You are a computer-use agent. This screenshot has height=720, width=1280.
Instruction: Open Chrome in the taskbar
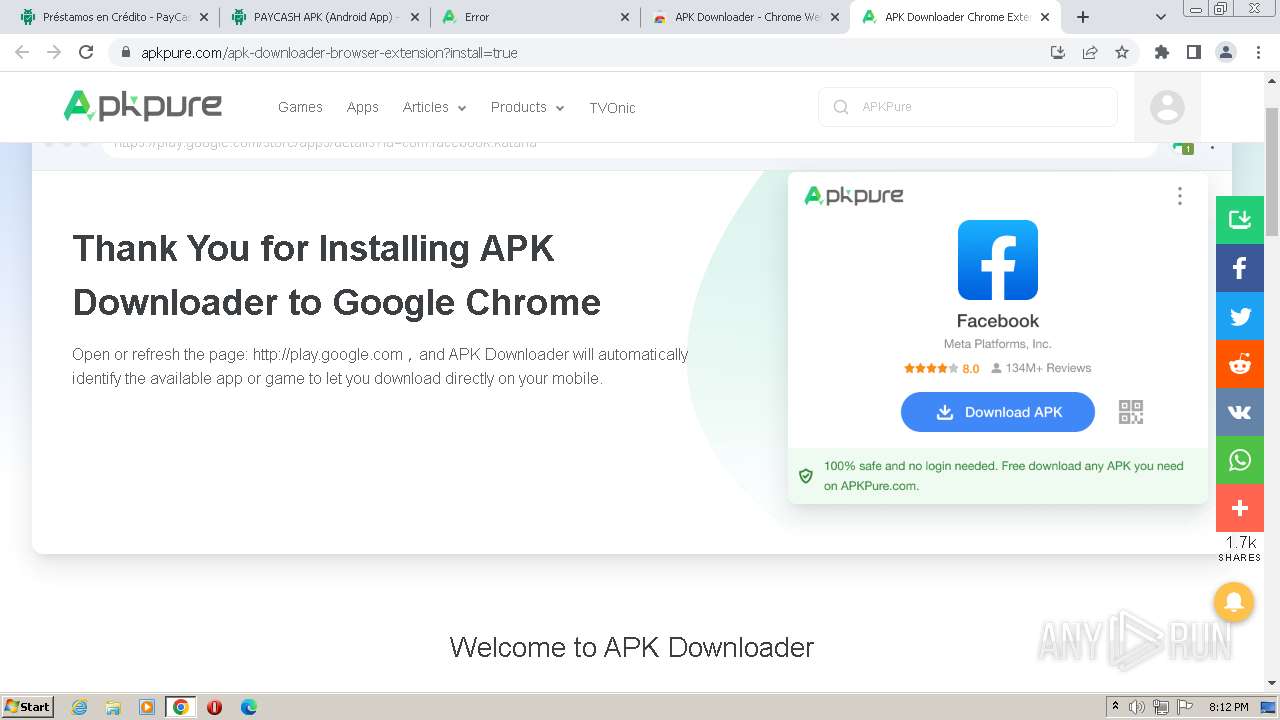[x=180, y=707]
